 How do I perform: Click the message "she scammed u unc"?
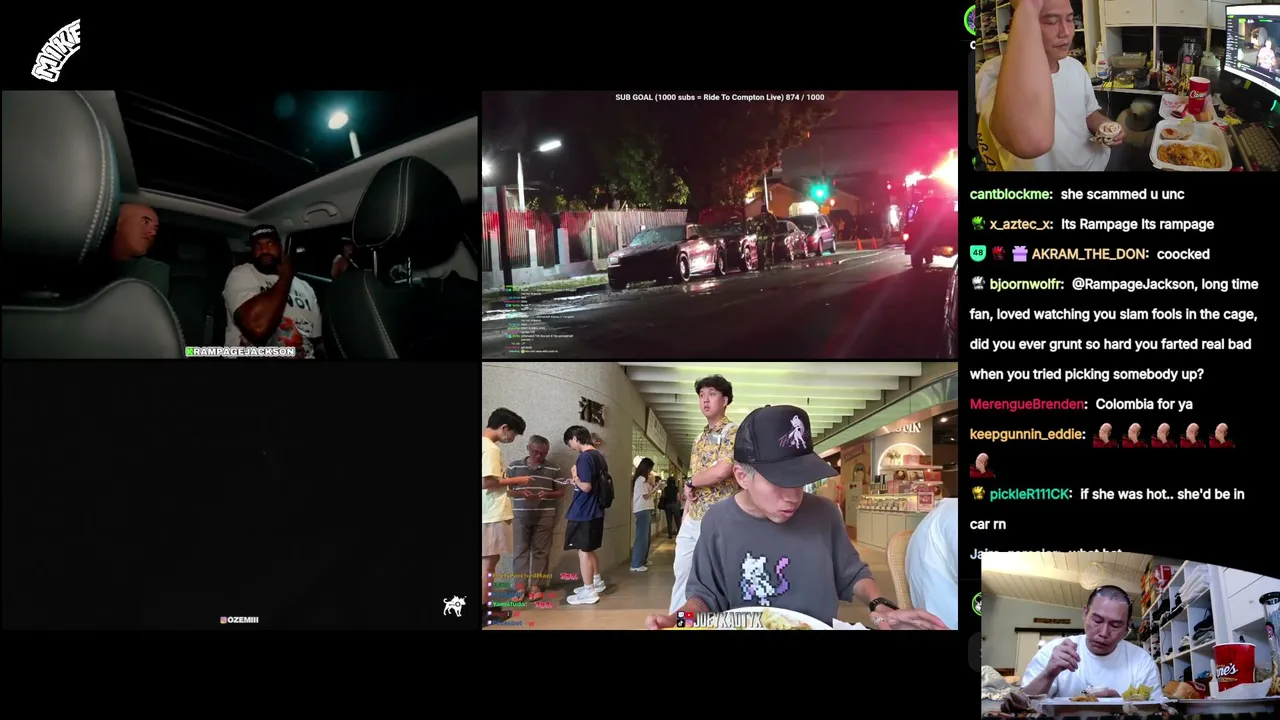(x=1122, y=194)
